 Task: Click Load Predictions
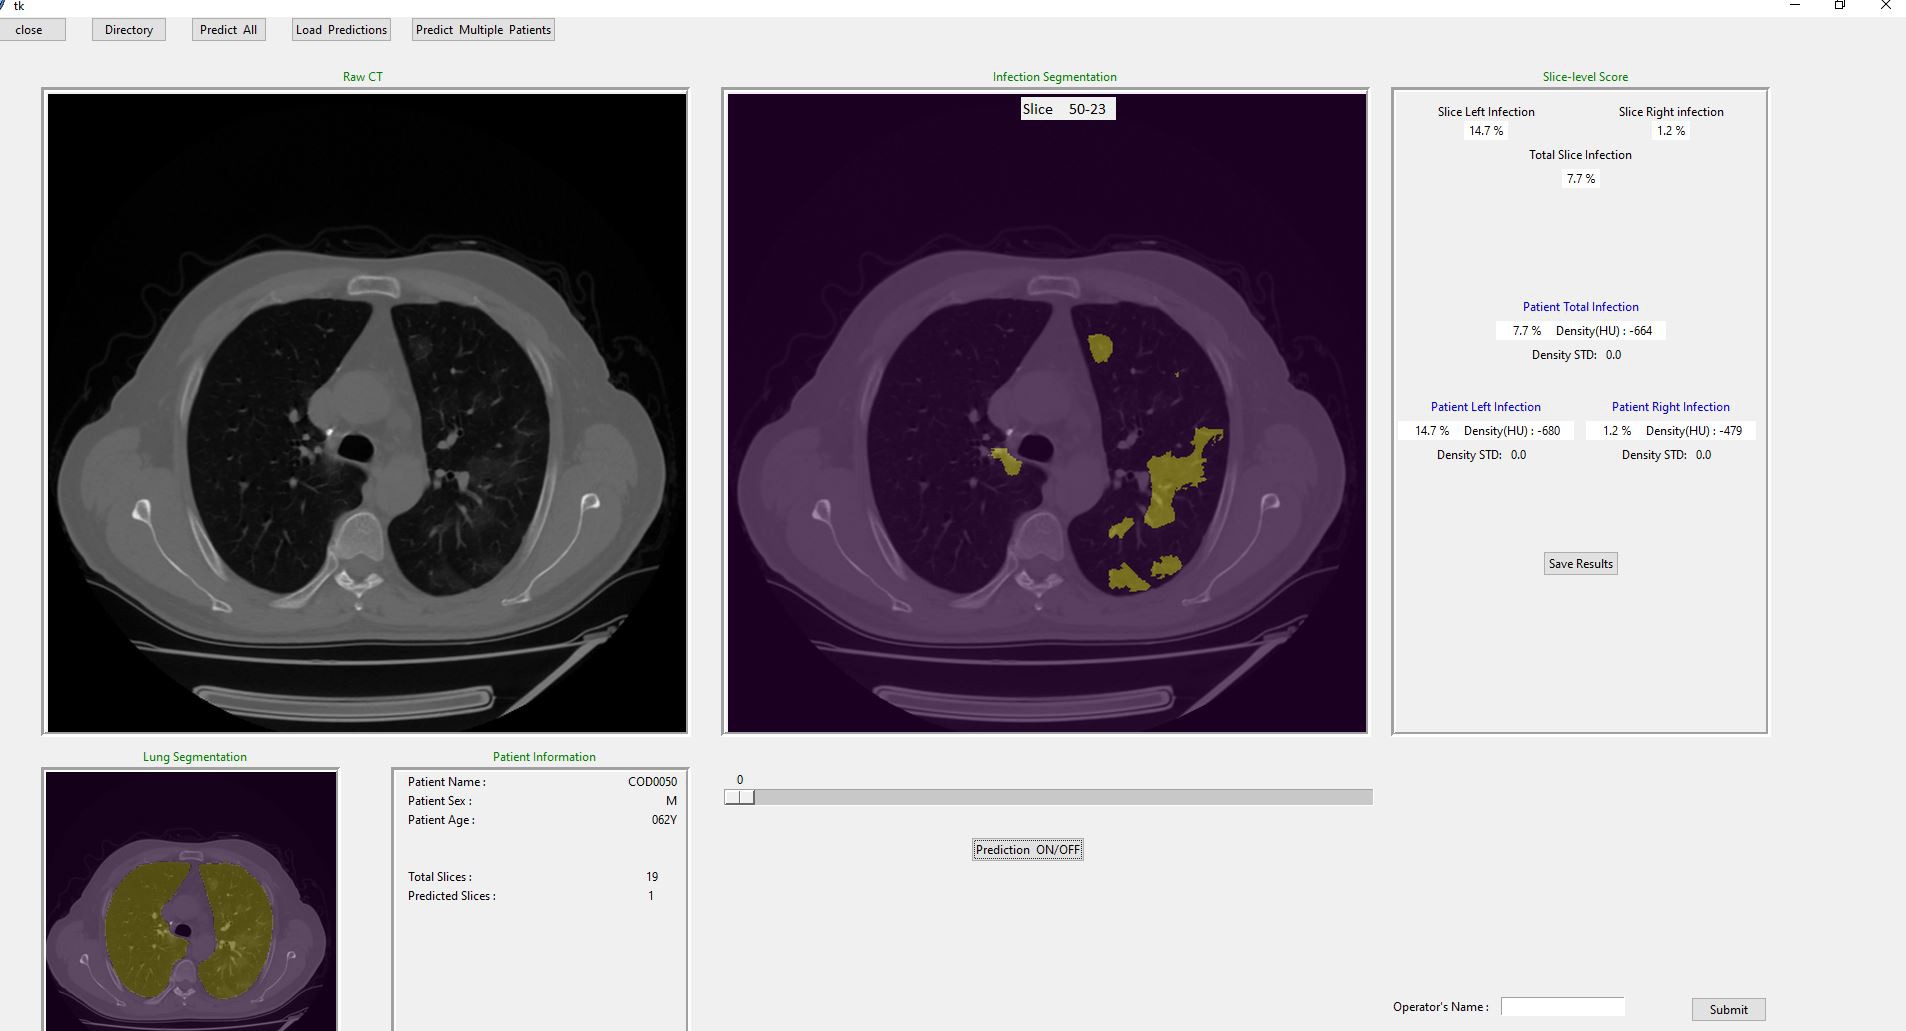pyautogui.click(x=341, y=30)
